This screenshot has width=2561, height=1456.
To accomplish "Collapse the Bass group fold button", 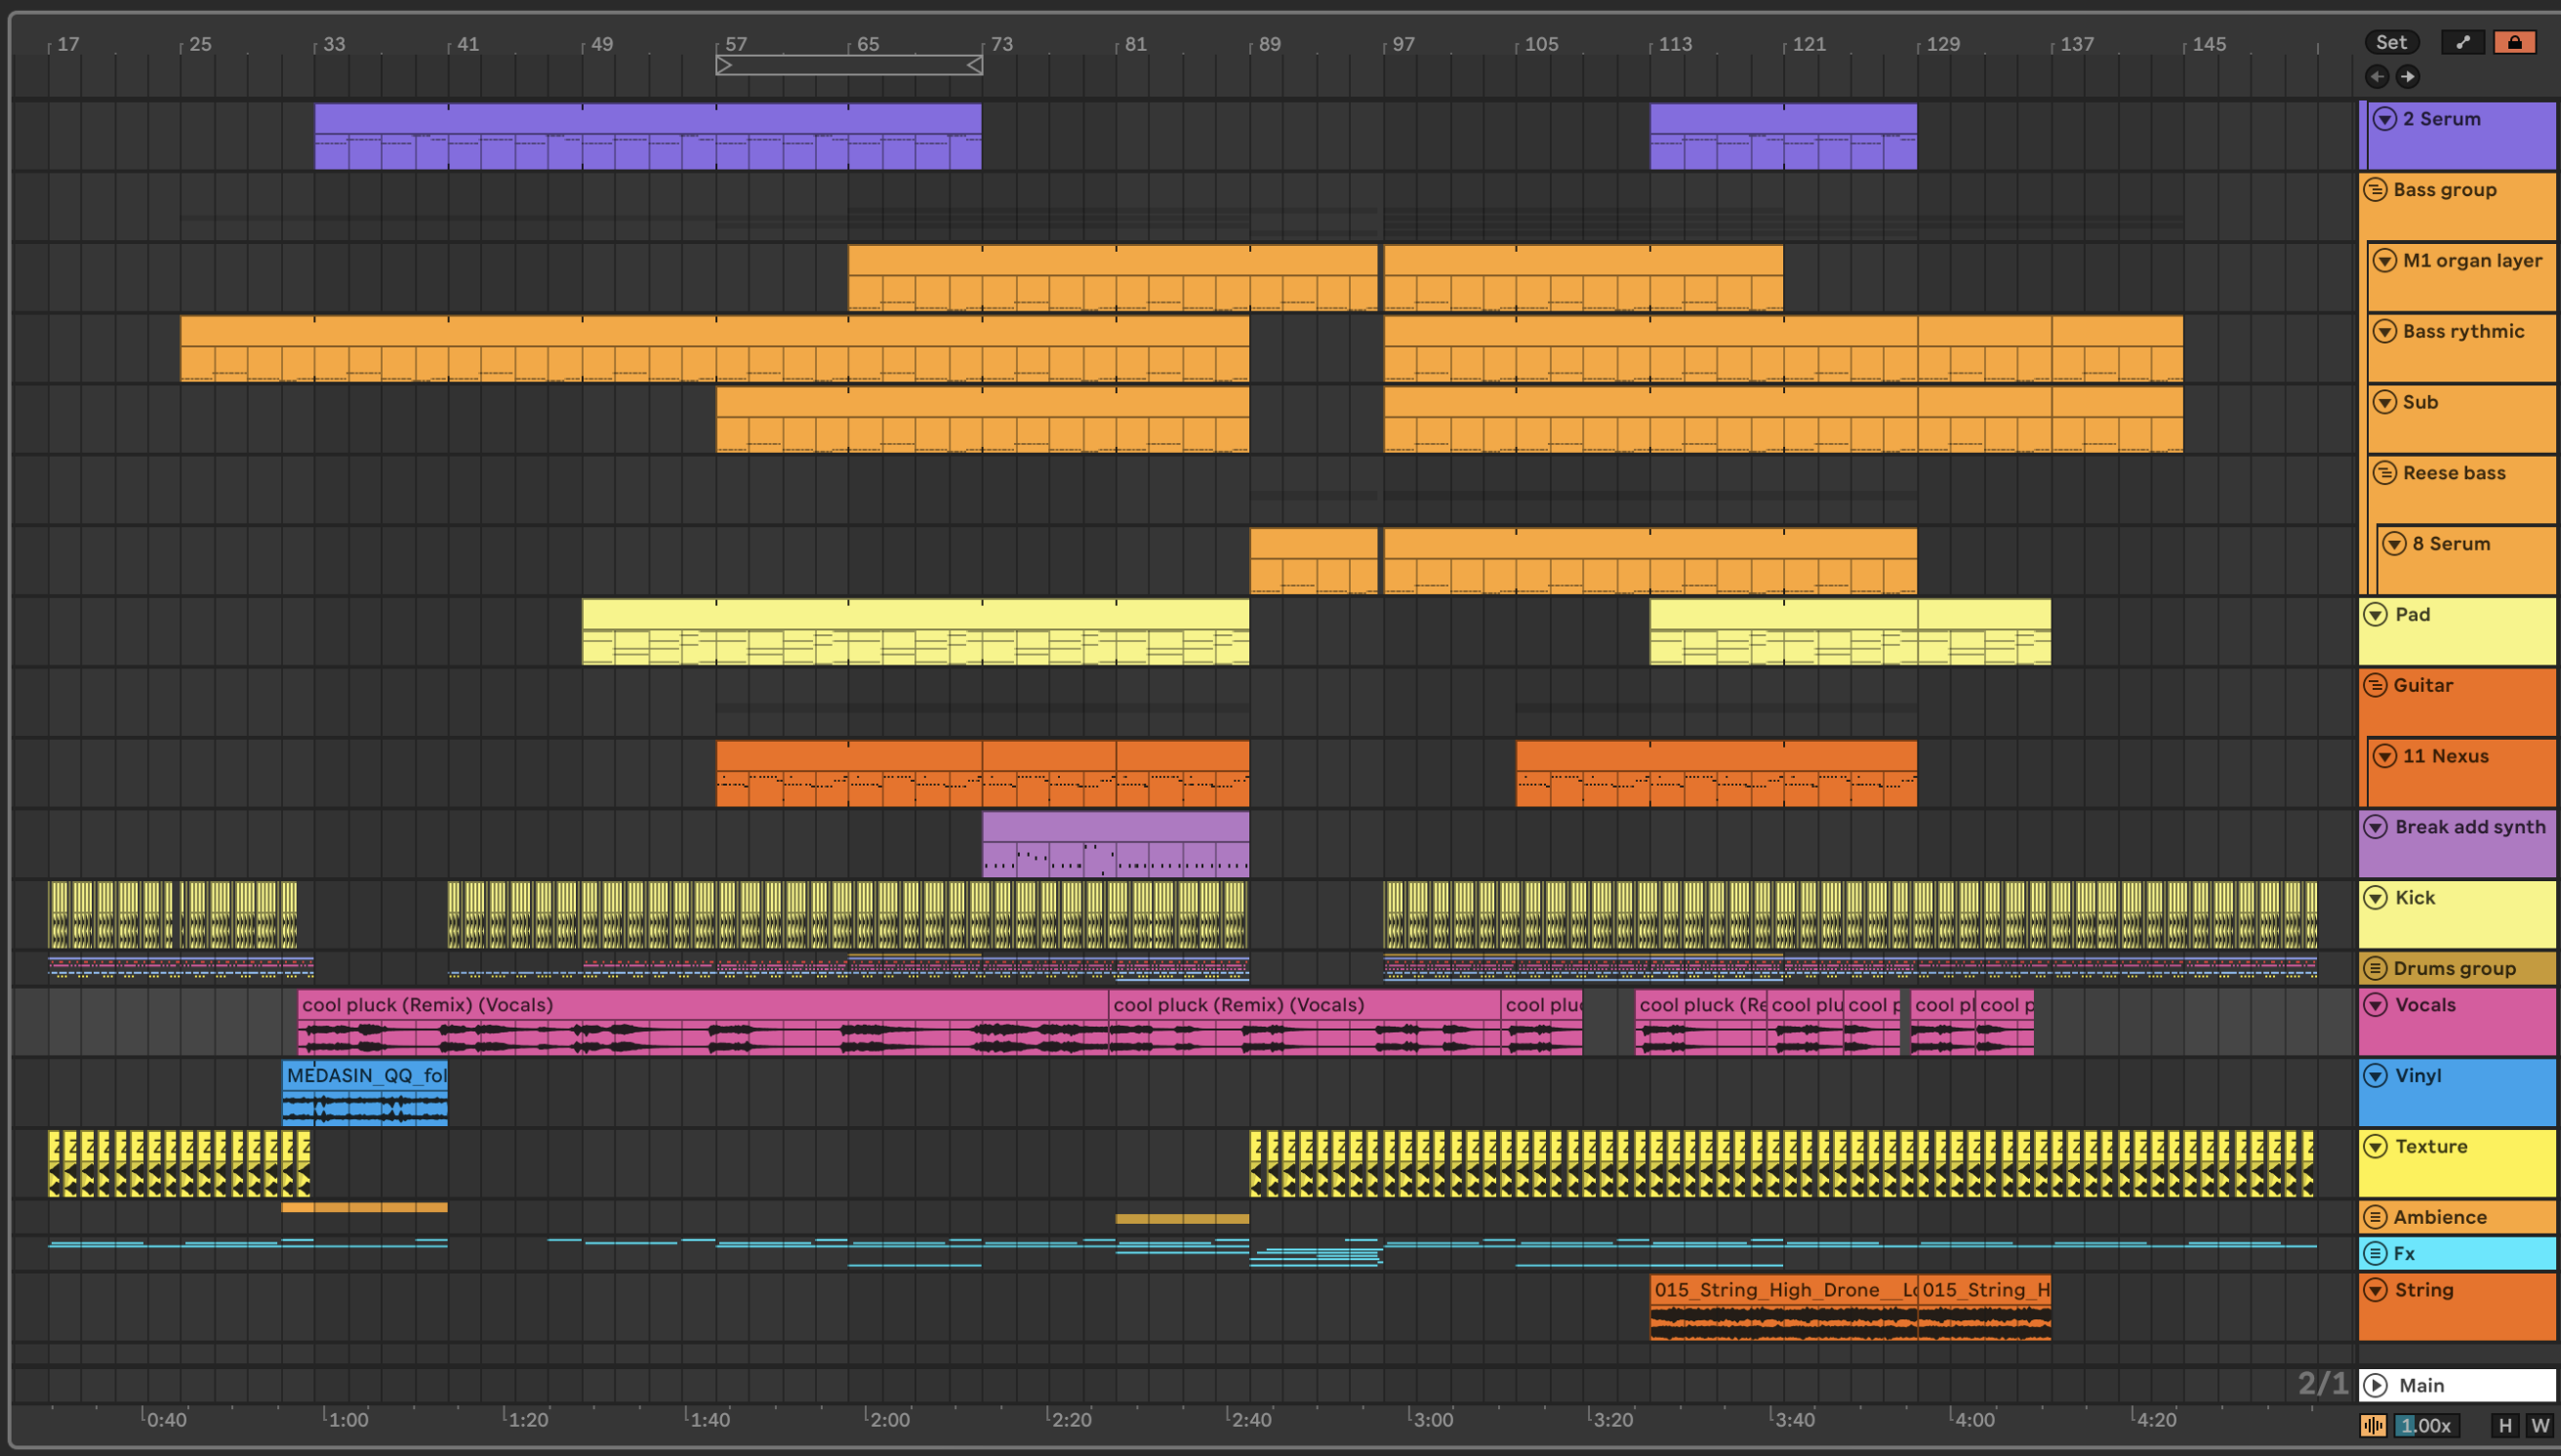I will pyautogui.click(x=2375, y=190).
